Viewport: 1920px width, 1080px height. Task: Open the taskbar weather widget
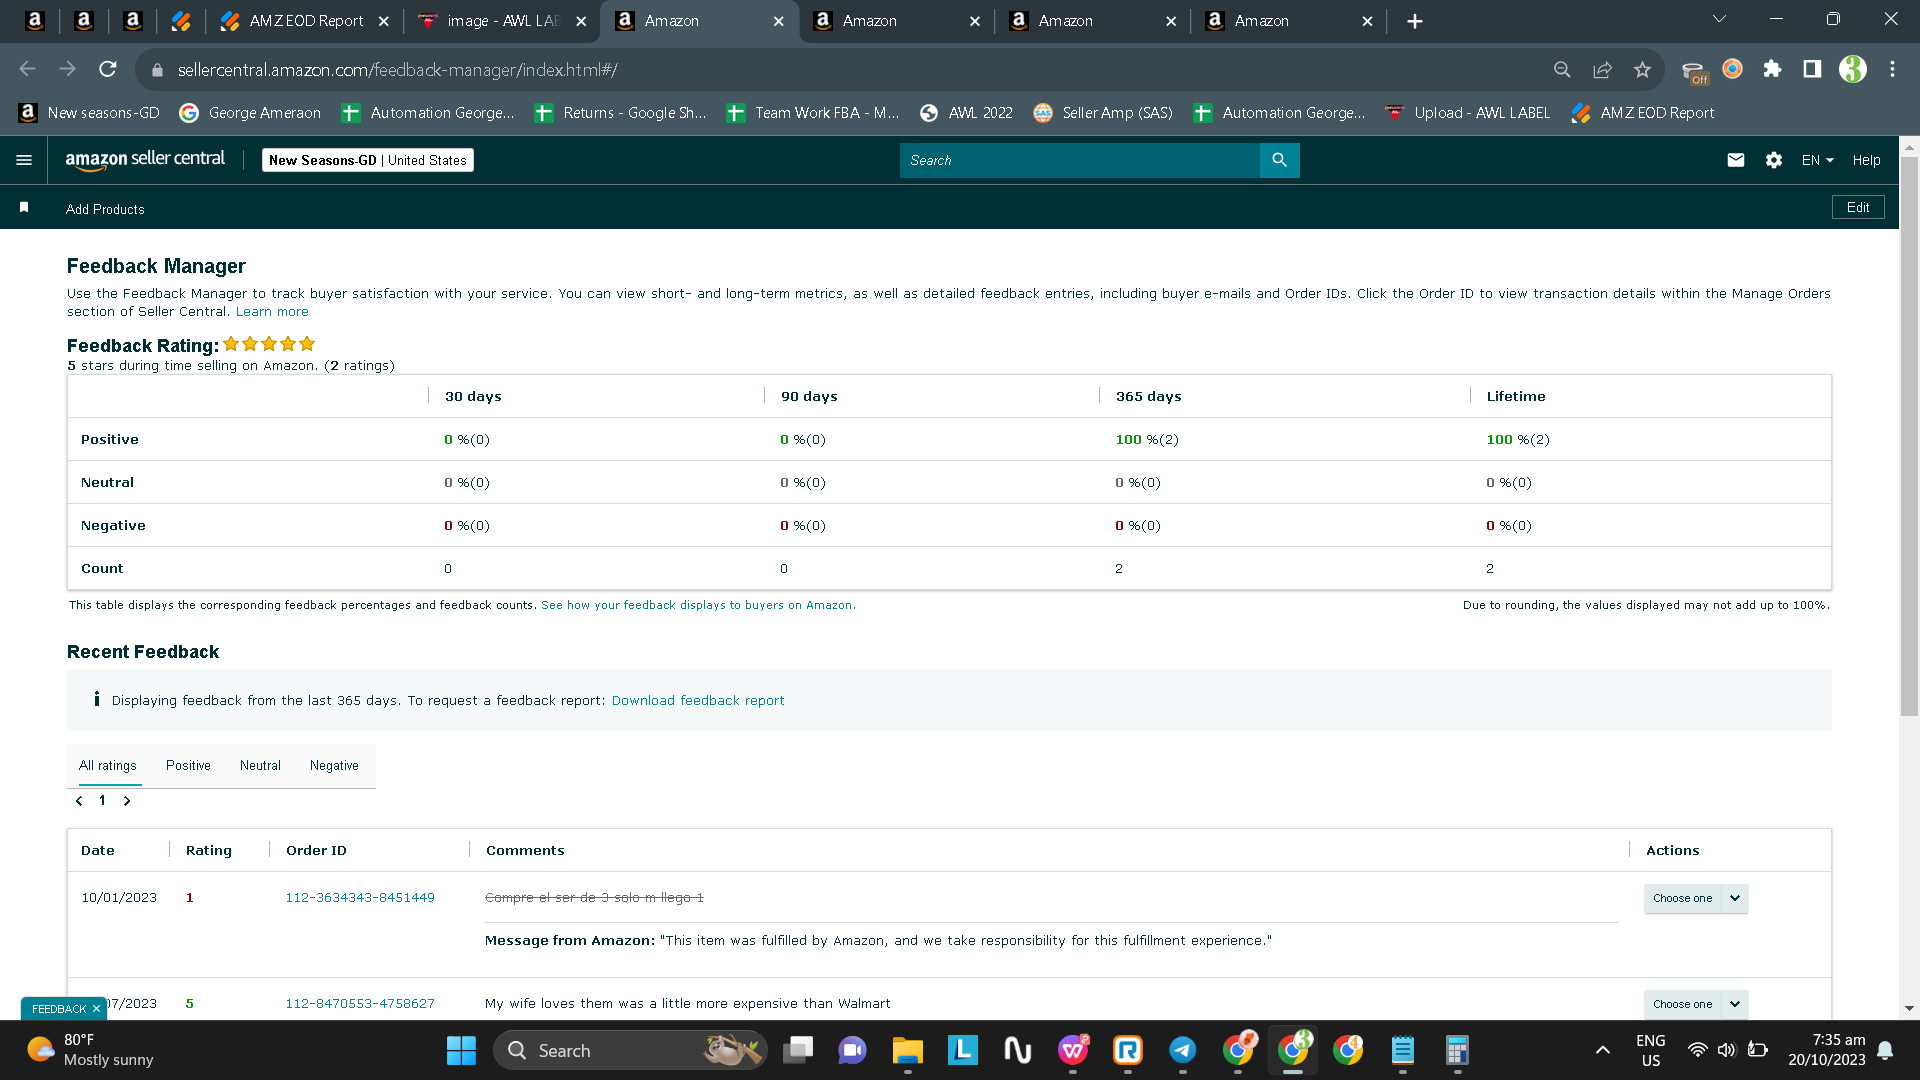(90, 1050)
